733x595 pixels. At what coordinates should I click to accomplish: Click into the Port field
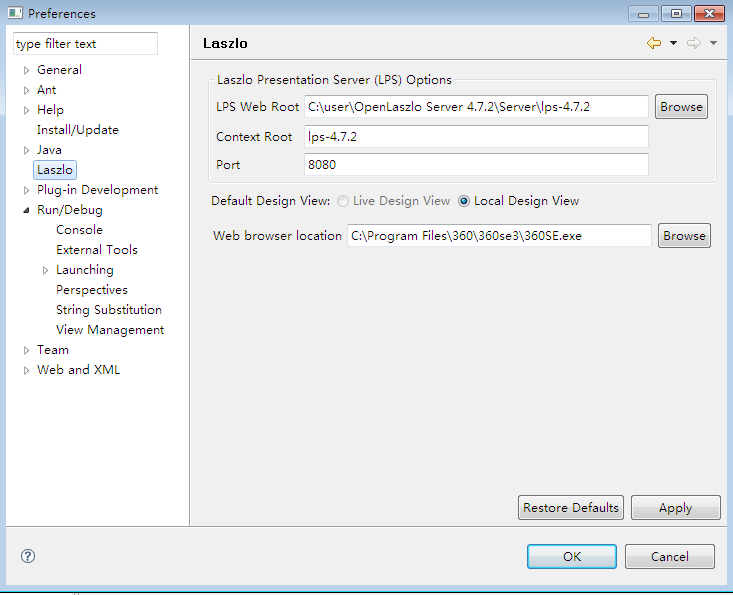tap(476, 165)
